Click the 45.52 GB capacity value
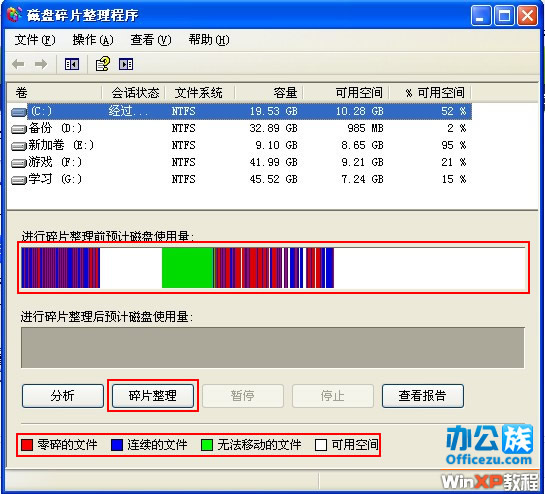 point(274,179)
